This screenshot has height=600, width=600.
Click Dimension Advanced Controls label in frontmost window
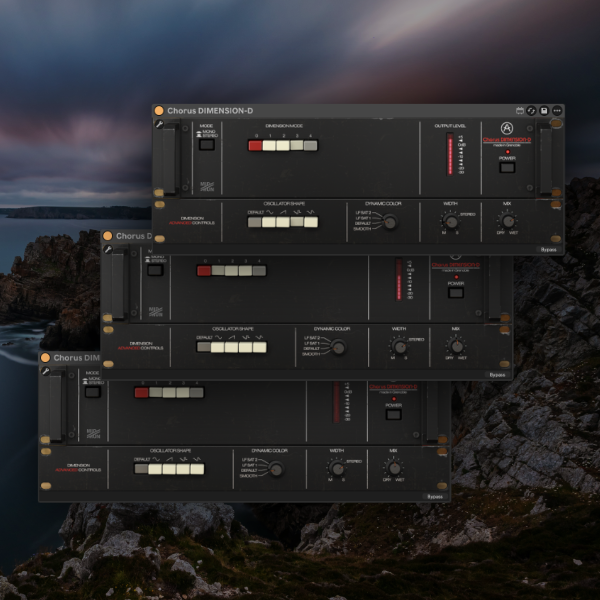192,220
